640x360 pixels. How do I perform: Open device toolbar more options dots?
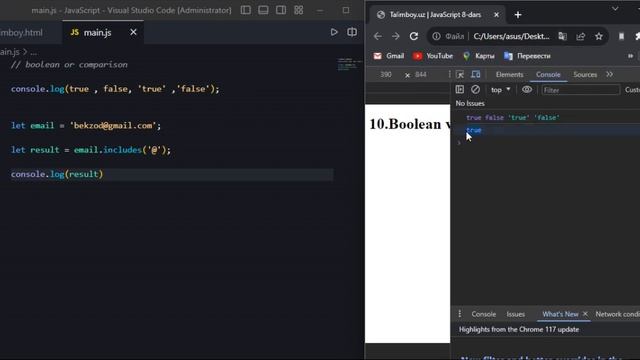click(x=449, y=74)
